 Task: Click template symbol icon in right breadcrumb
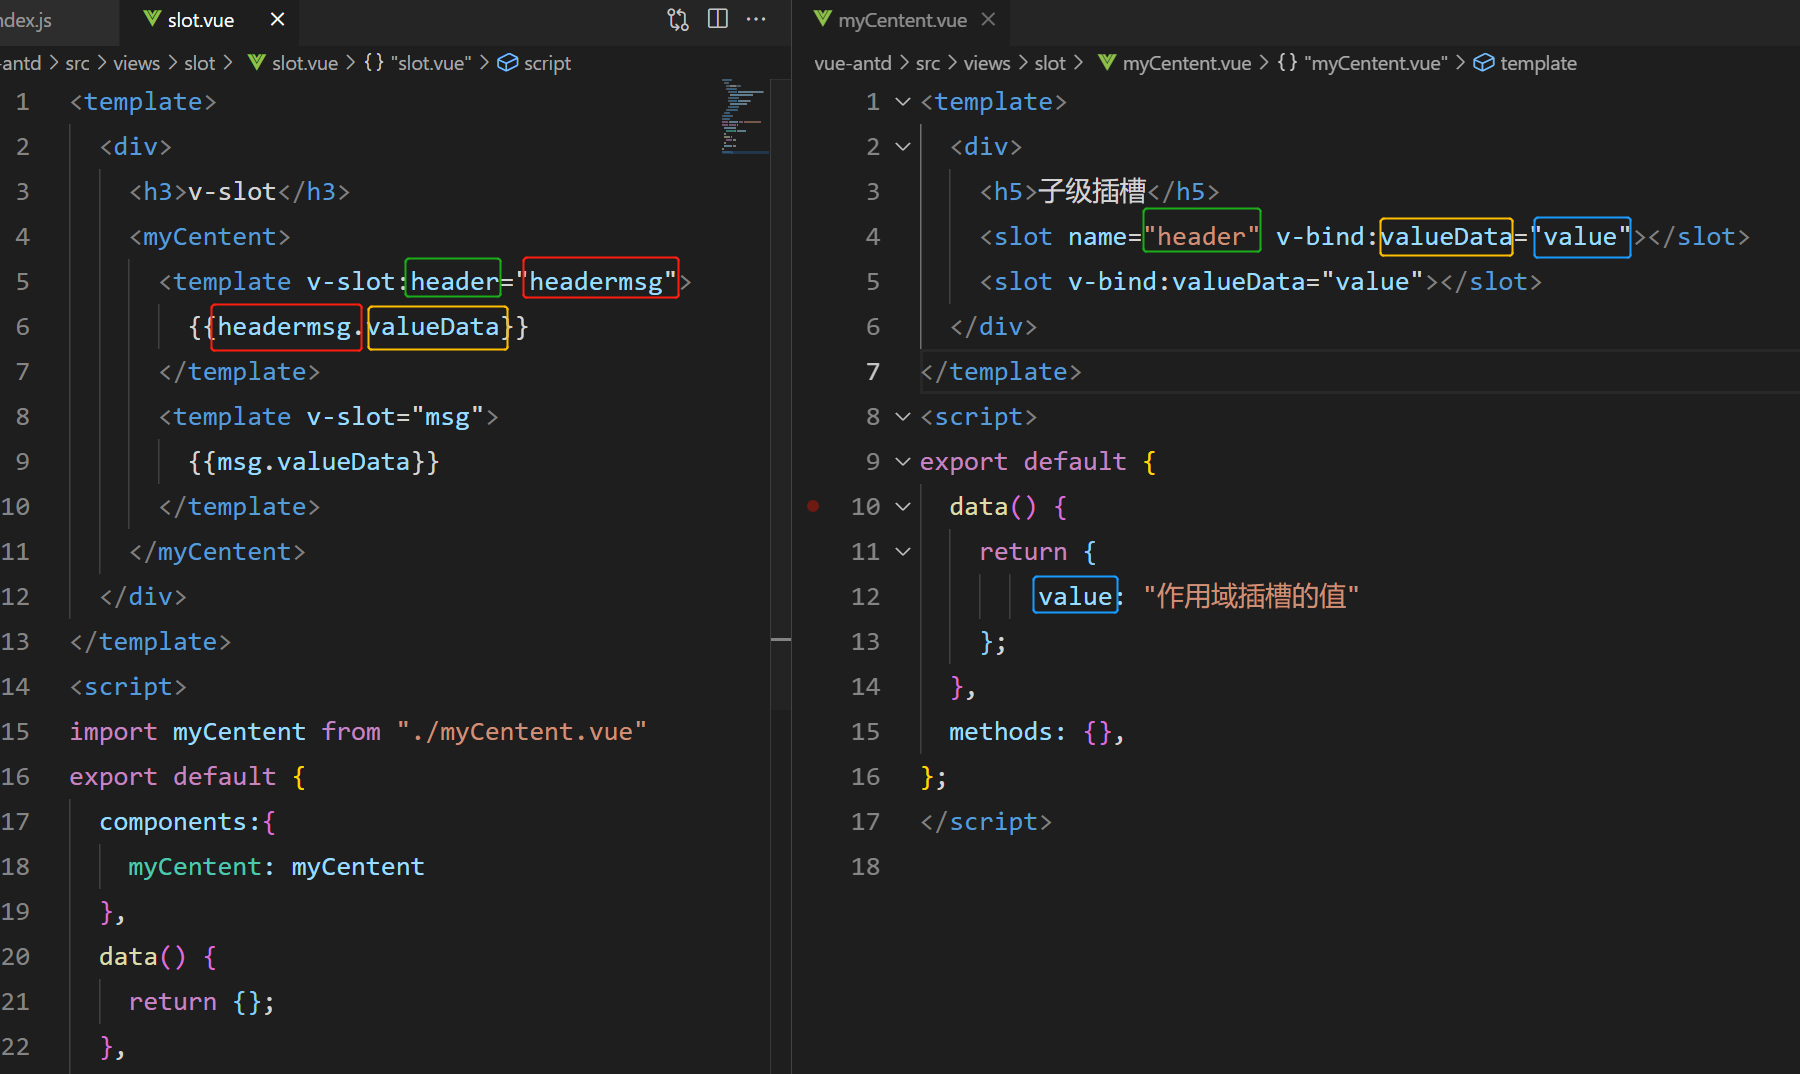(1484, 62)
